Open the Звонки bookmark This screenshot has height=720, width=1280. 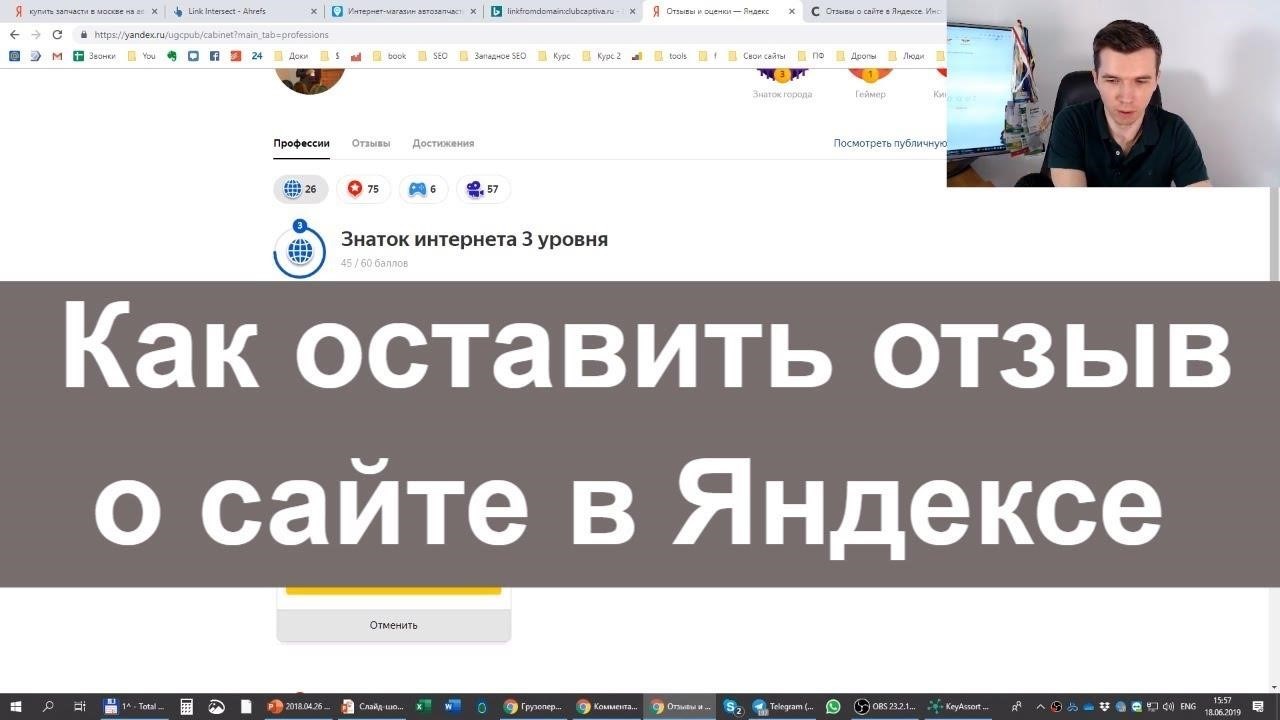95,56
